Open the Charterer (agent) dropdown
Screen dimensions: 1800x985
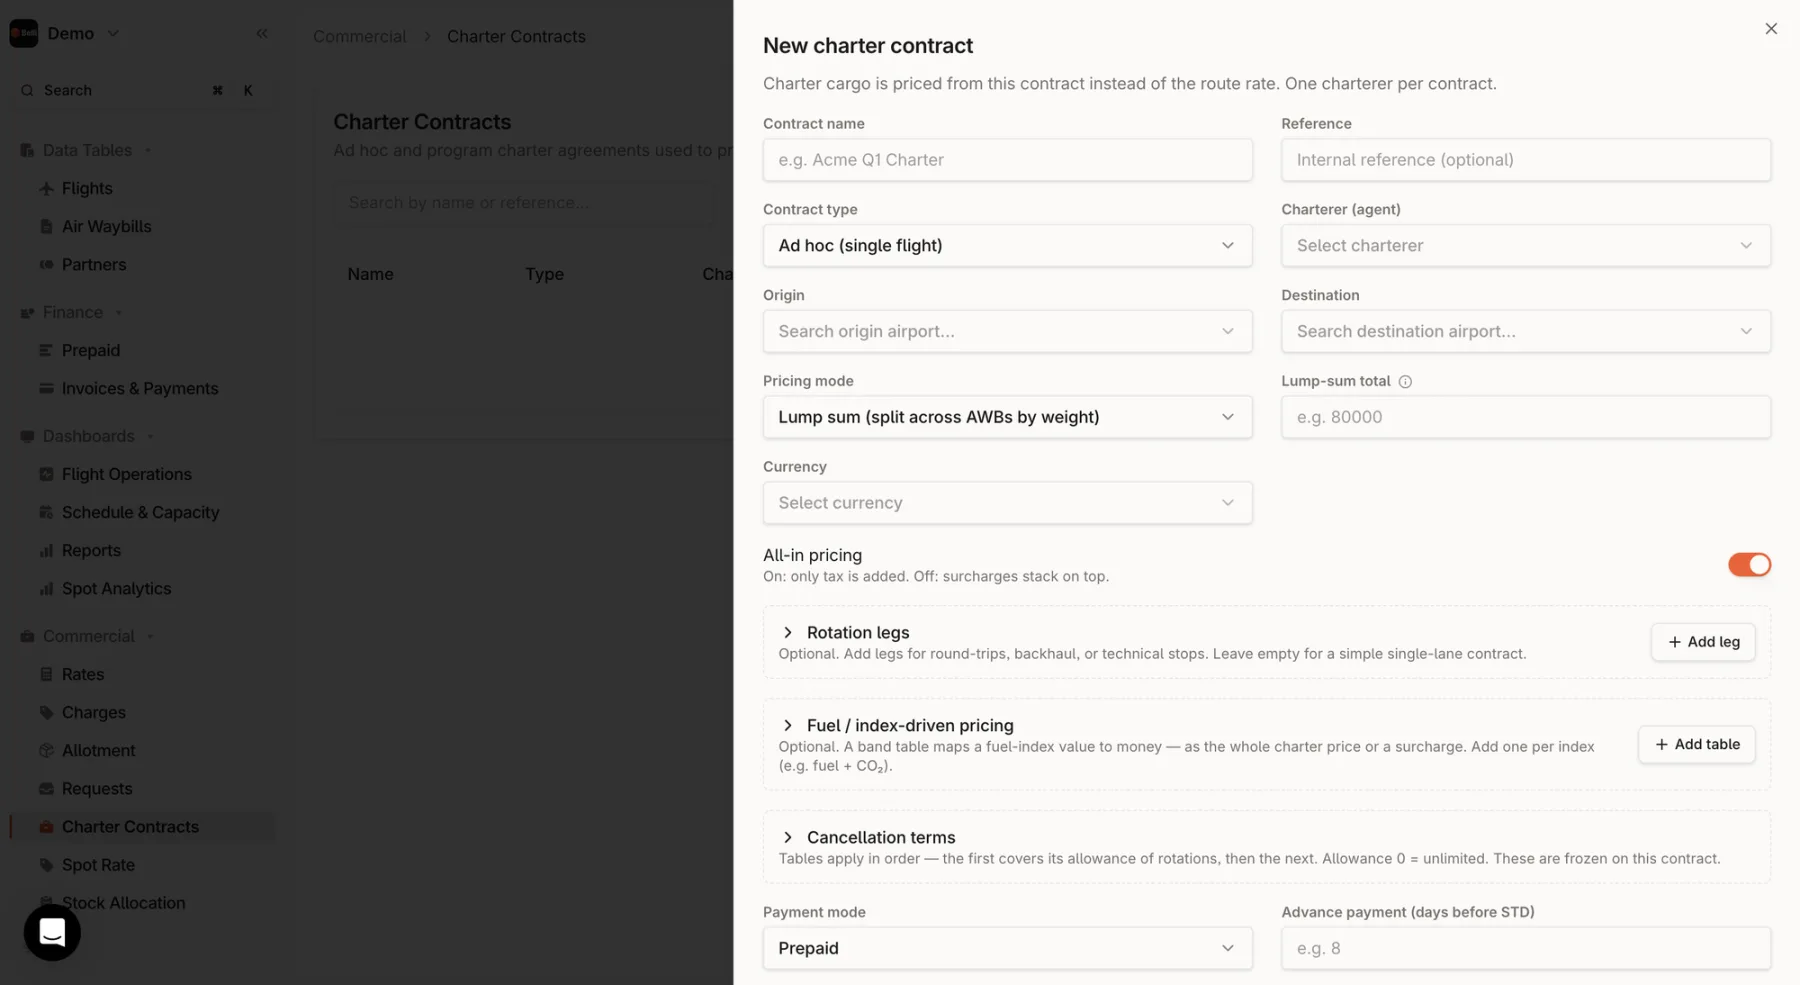(x=1525, y=246)
